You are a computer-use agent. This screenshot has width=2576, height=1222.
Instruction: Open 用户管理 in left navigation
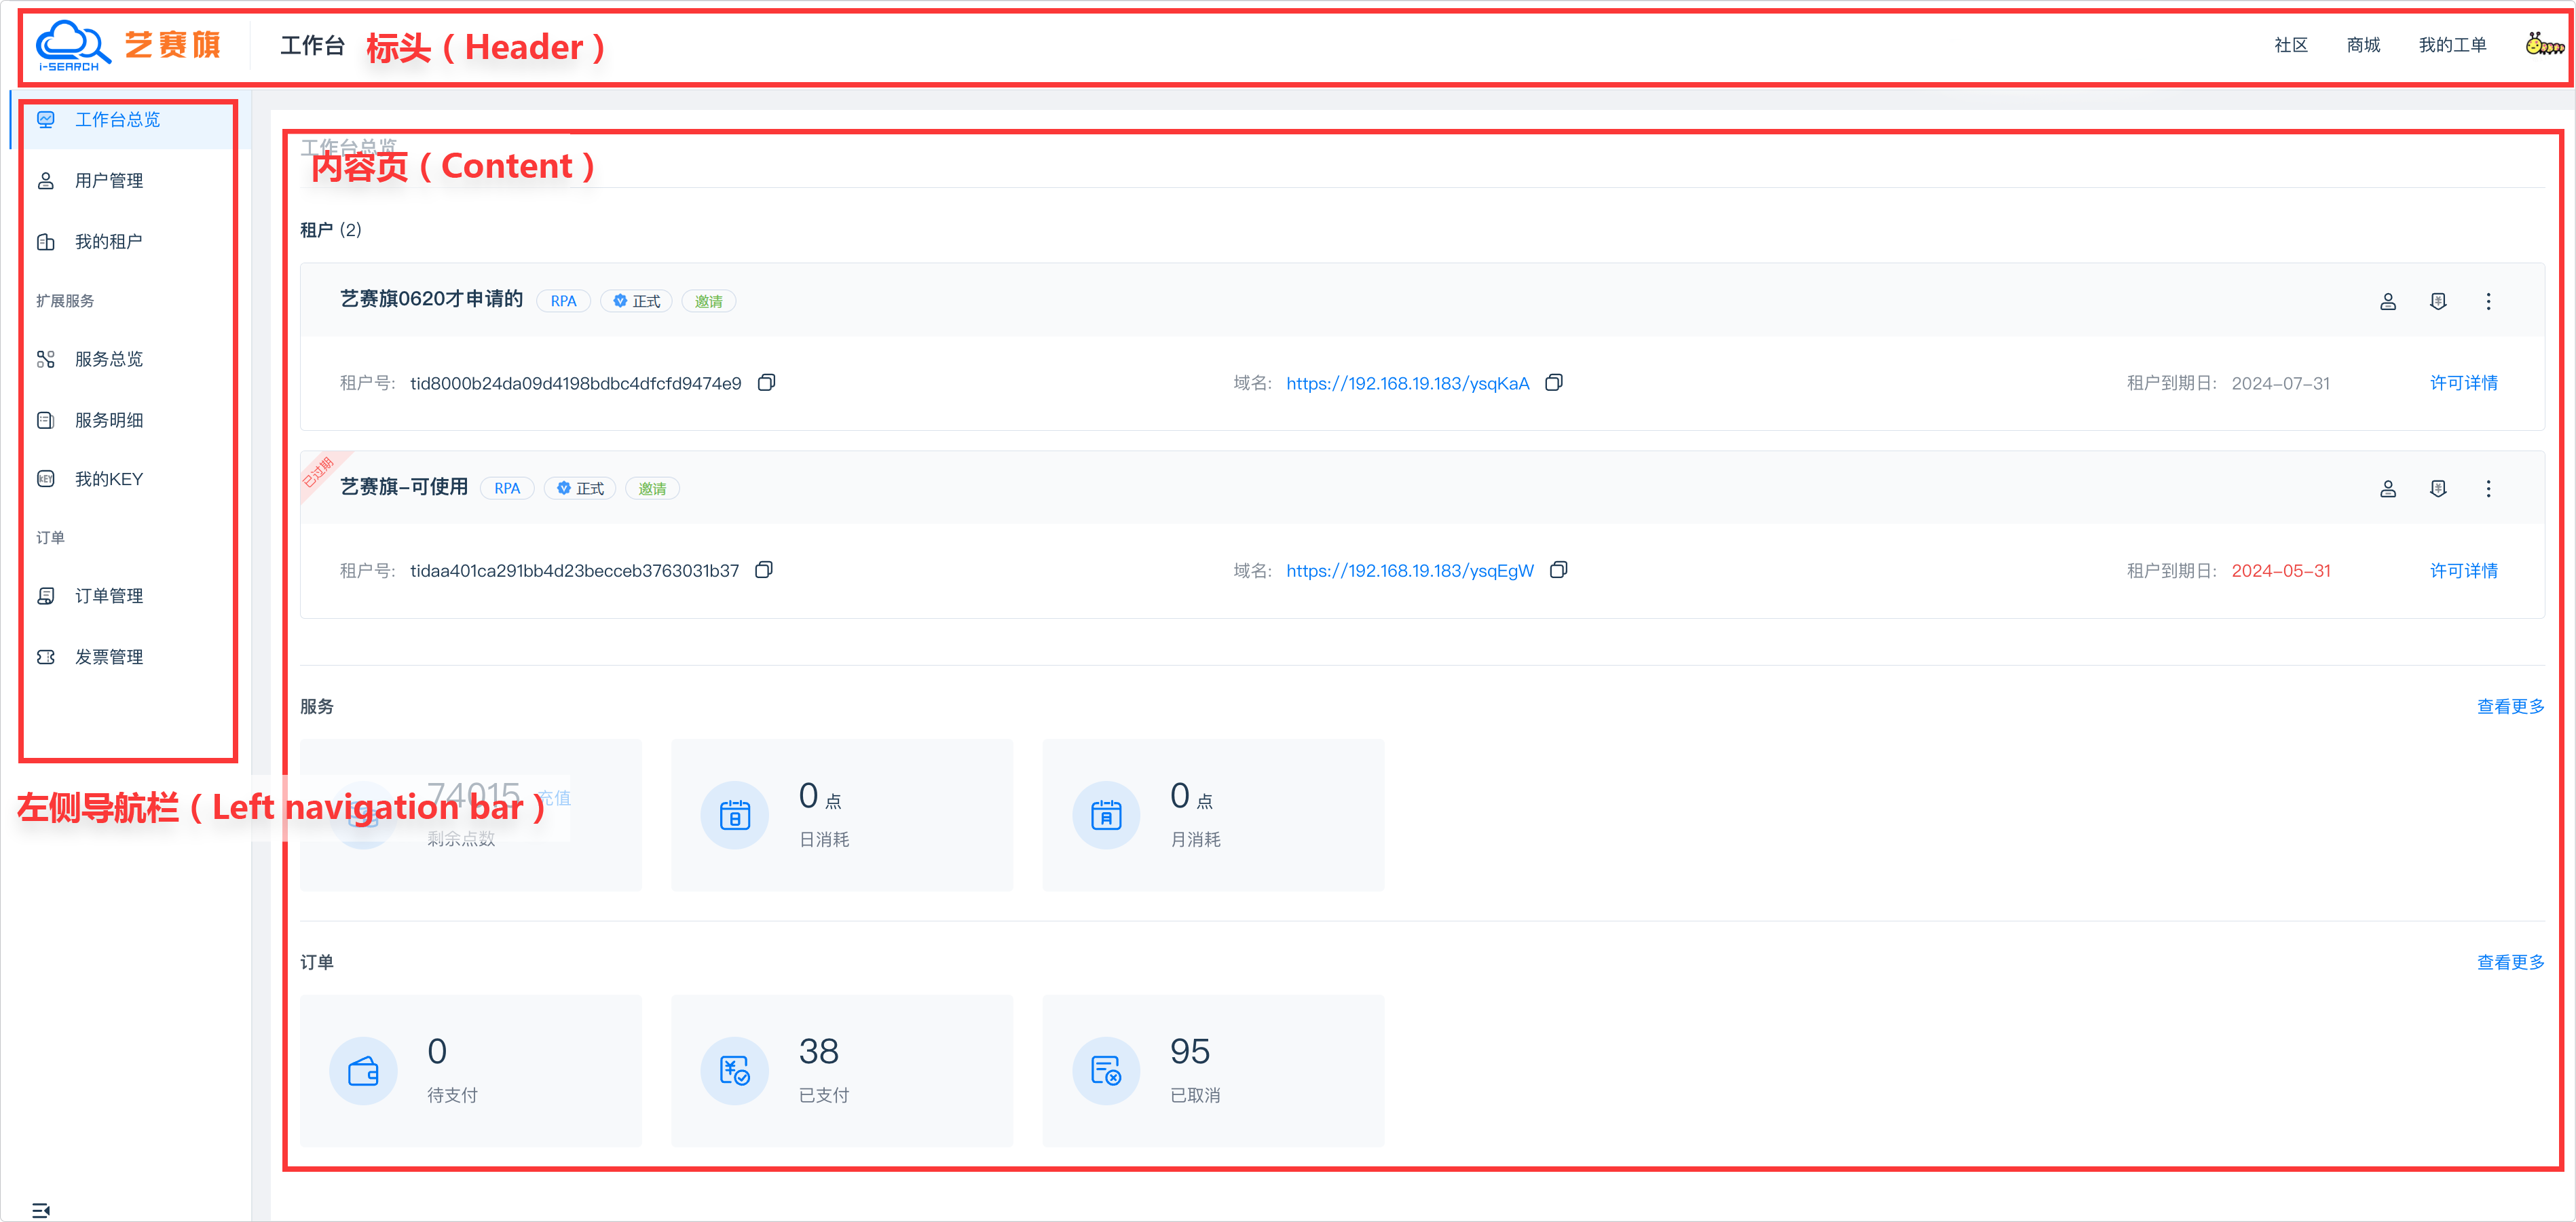108,181
